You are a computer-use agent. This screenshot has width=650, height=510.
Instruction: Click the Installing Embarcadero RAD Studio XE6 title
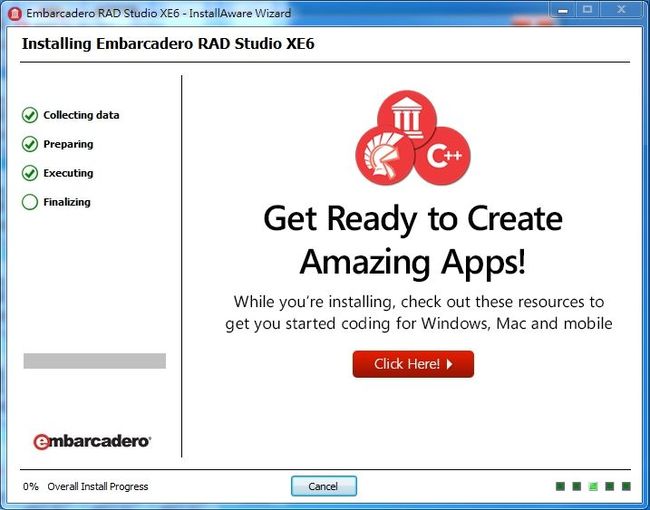pos(168,44)
